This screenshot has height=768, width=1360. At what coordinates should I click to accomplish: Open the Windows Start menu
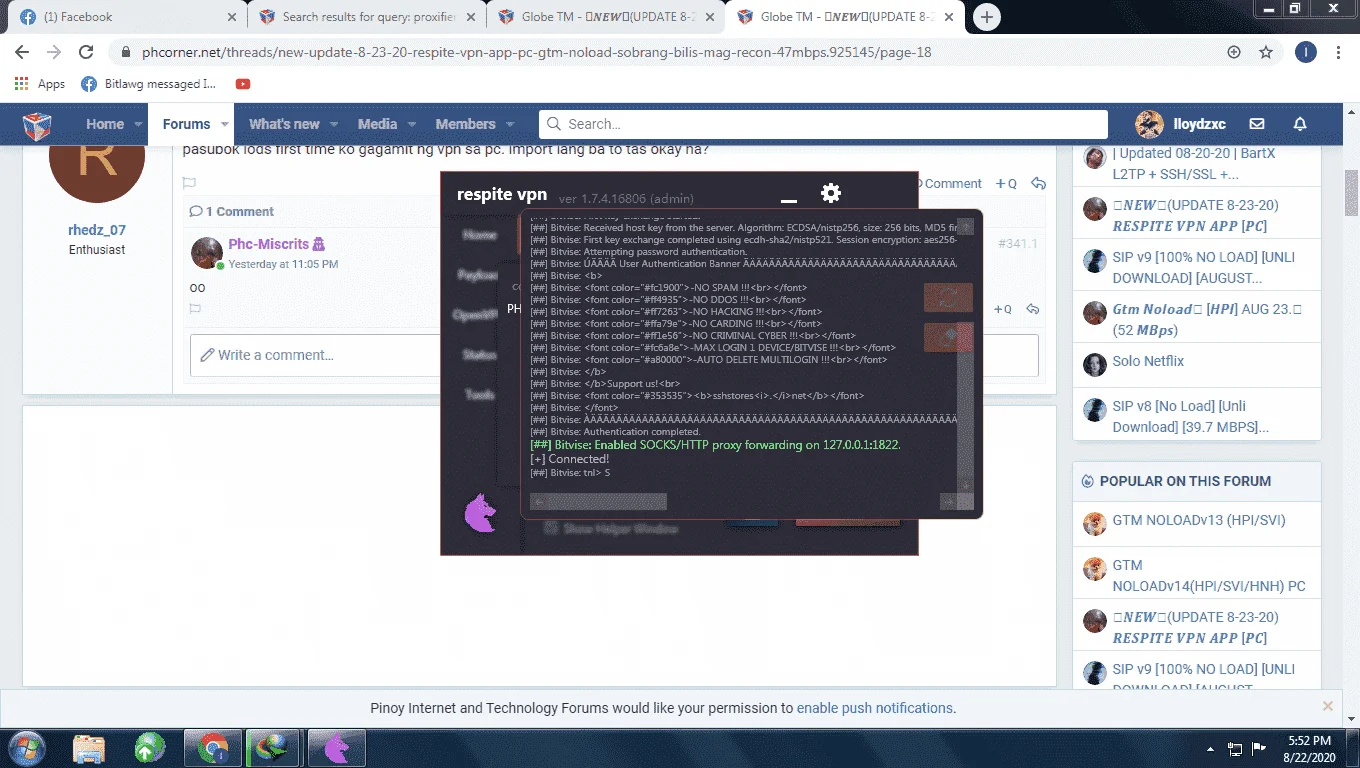coord(27,748)
